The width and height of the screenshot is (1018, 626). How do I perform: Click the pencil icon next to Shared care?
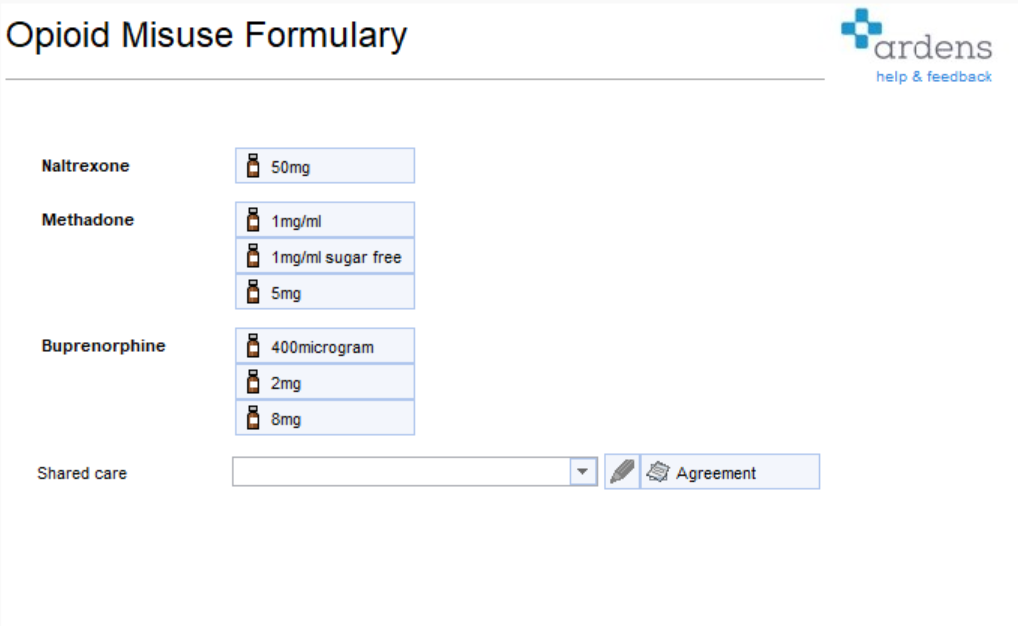click(x=622, y=471)
